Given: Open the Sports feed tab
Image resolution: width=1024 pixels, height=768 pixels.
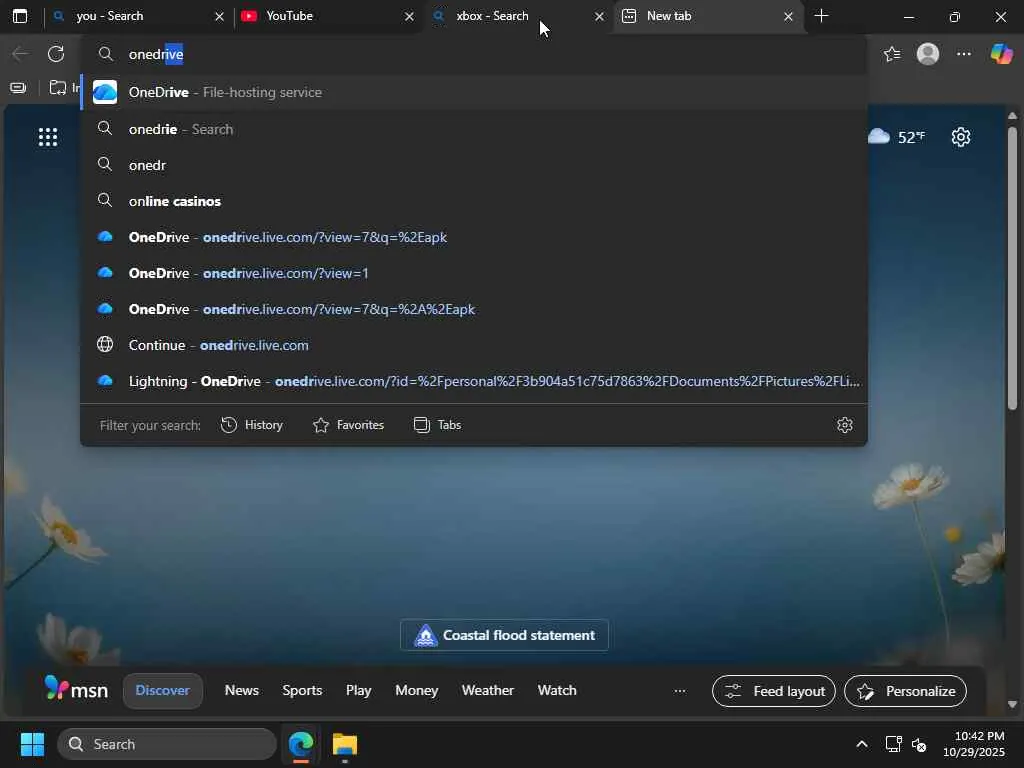Looking at the screenshot, I should [x=302, y=690].
